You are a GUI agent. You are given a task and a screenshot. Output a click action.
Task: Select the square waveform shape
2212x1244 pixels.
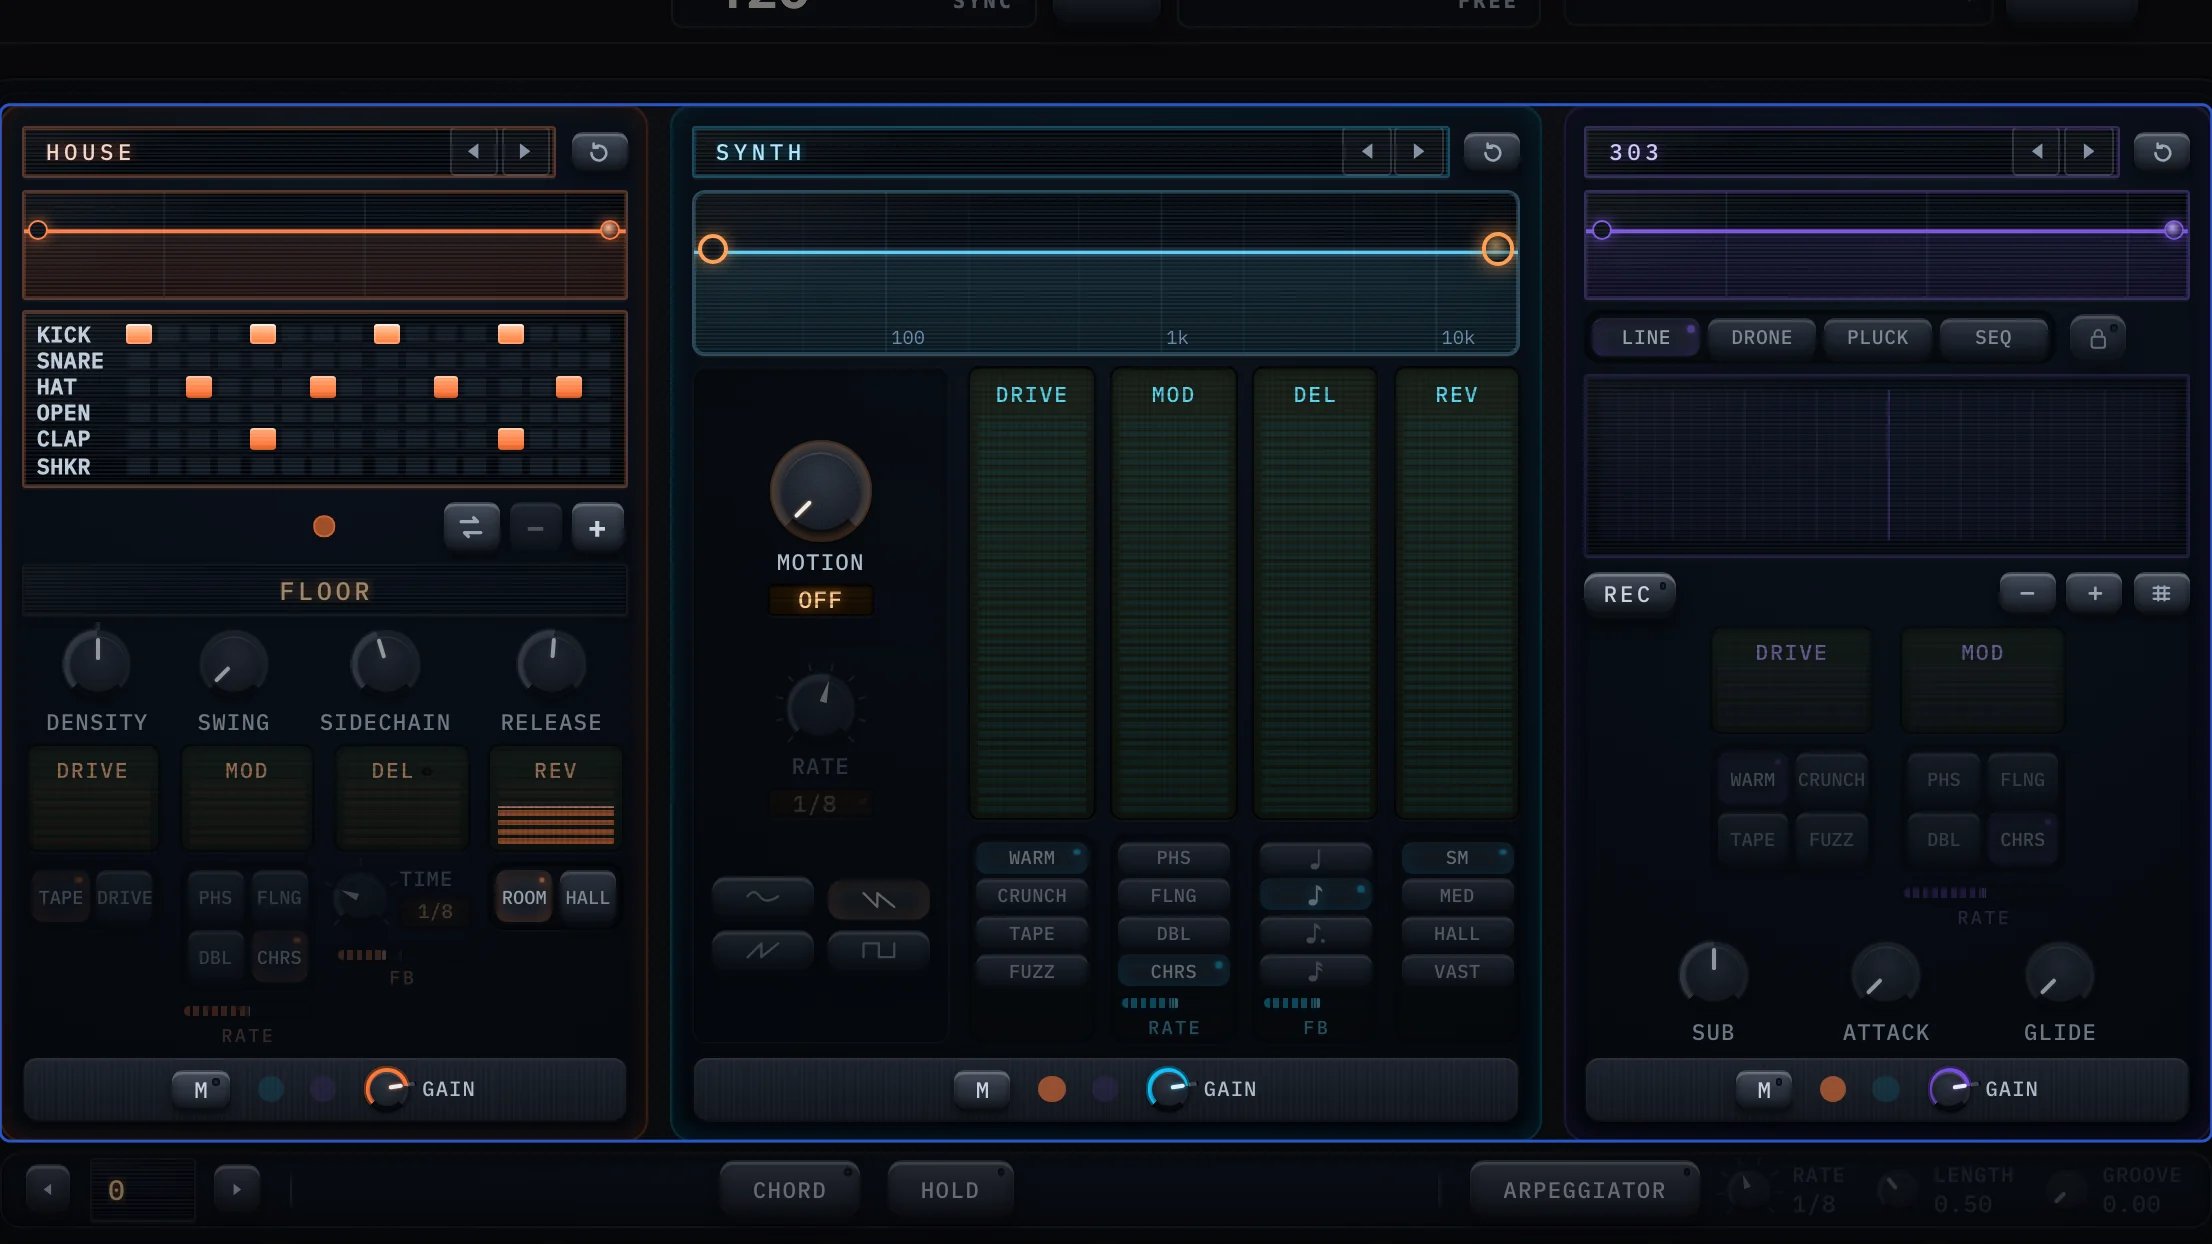(878, 950)
